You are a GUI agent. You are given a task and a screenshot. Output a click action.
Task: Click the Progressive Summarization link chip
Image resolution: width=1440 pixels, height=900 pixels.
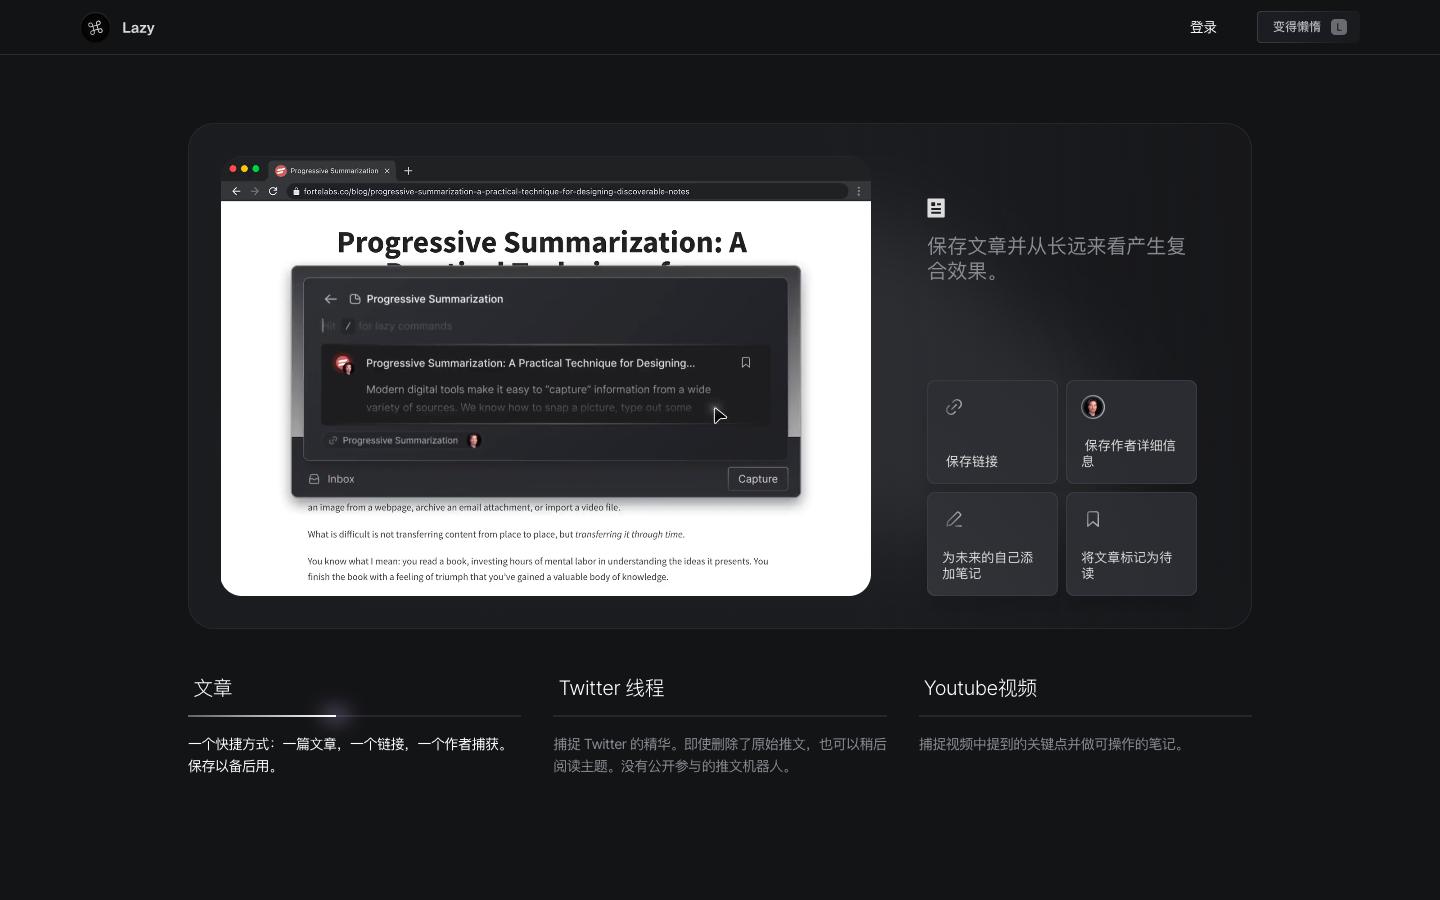pos(393,440)
